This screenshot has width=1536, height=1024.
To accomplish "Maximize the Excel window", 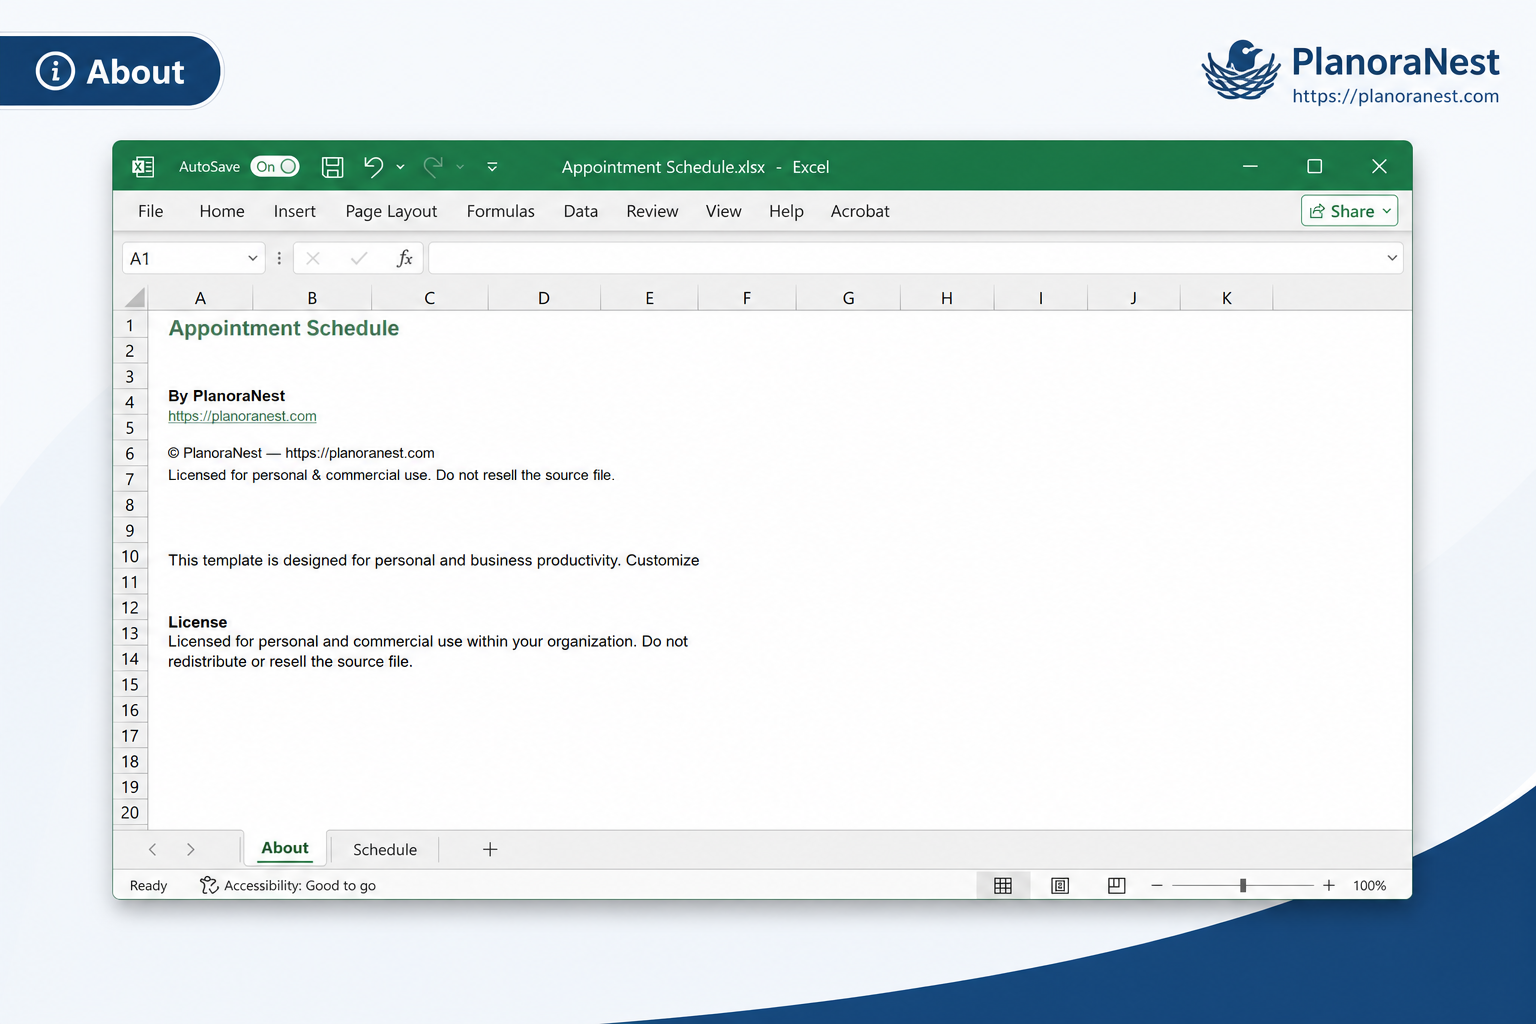I will tap(1315, 166).
